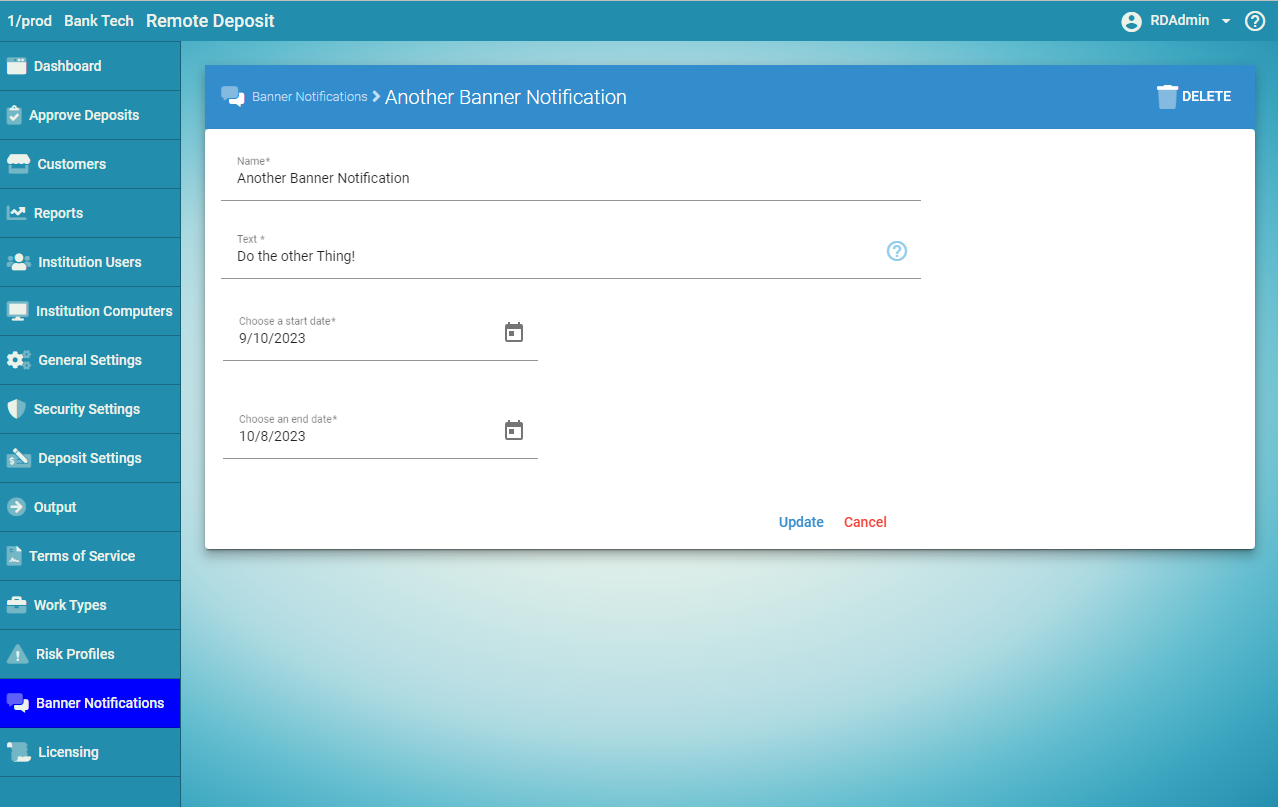This screenshot has width=1278, height=807.
Task: Click into the Name input field
Action: pyautogui.click(x=571, y=178)
